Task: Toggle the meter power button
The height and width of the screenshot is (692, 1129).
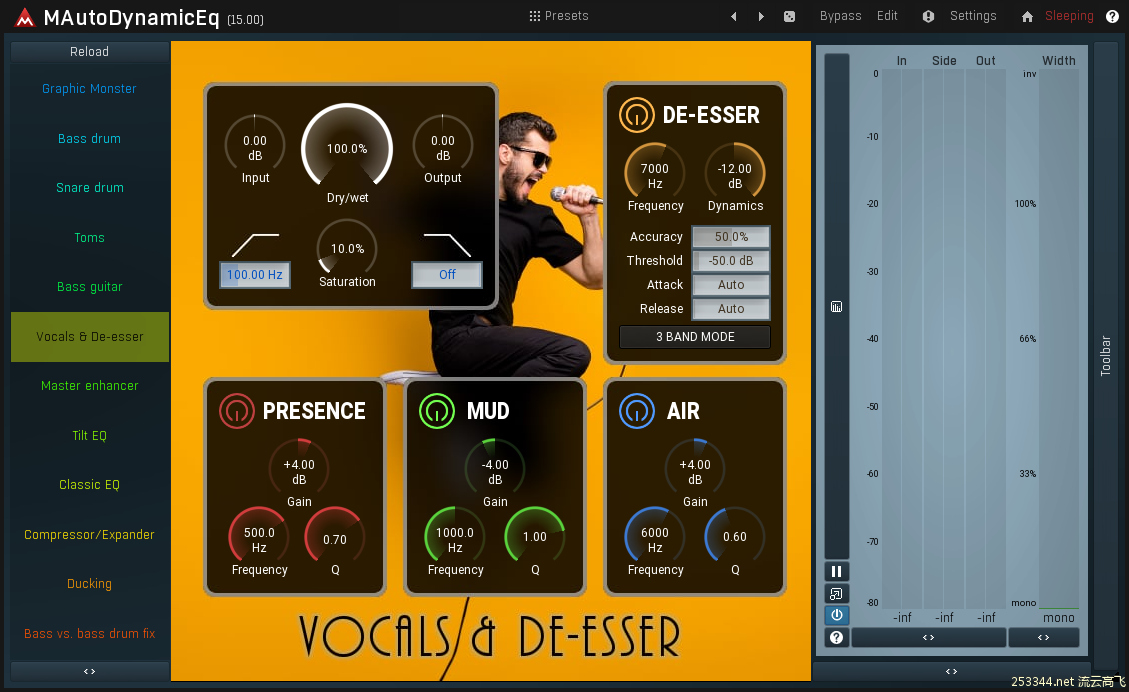Action: [x=837, y=615]
